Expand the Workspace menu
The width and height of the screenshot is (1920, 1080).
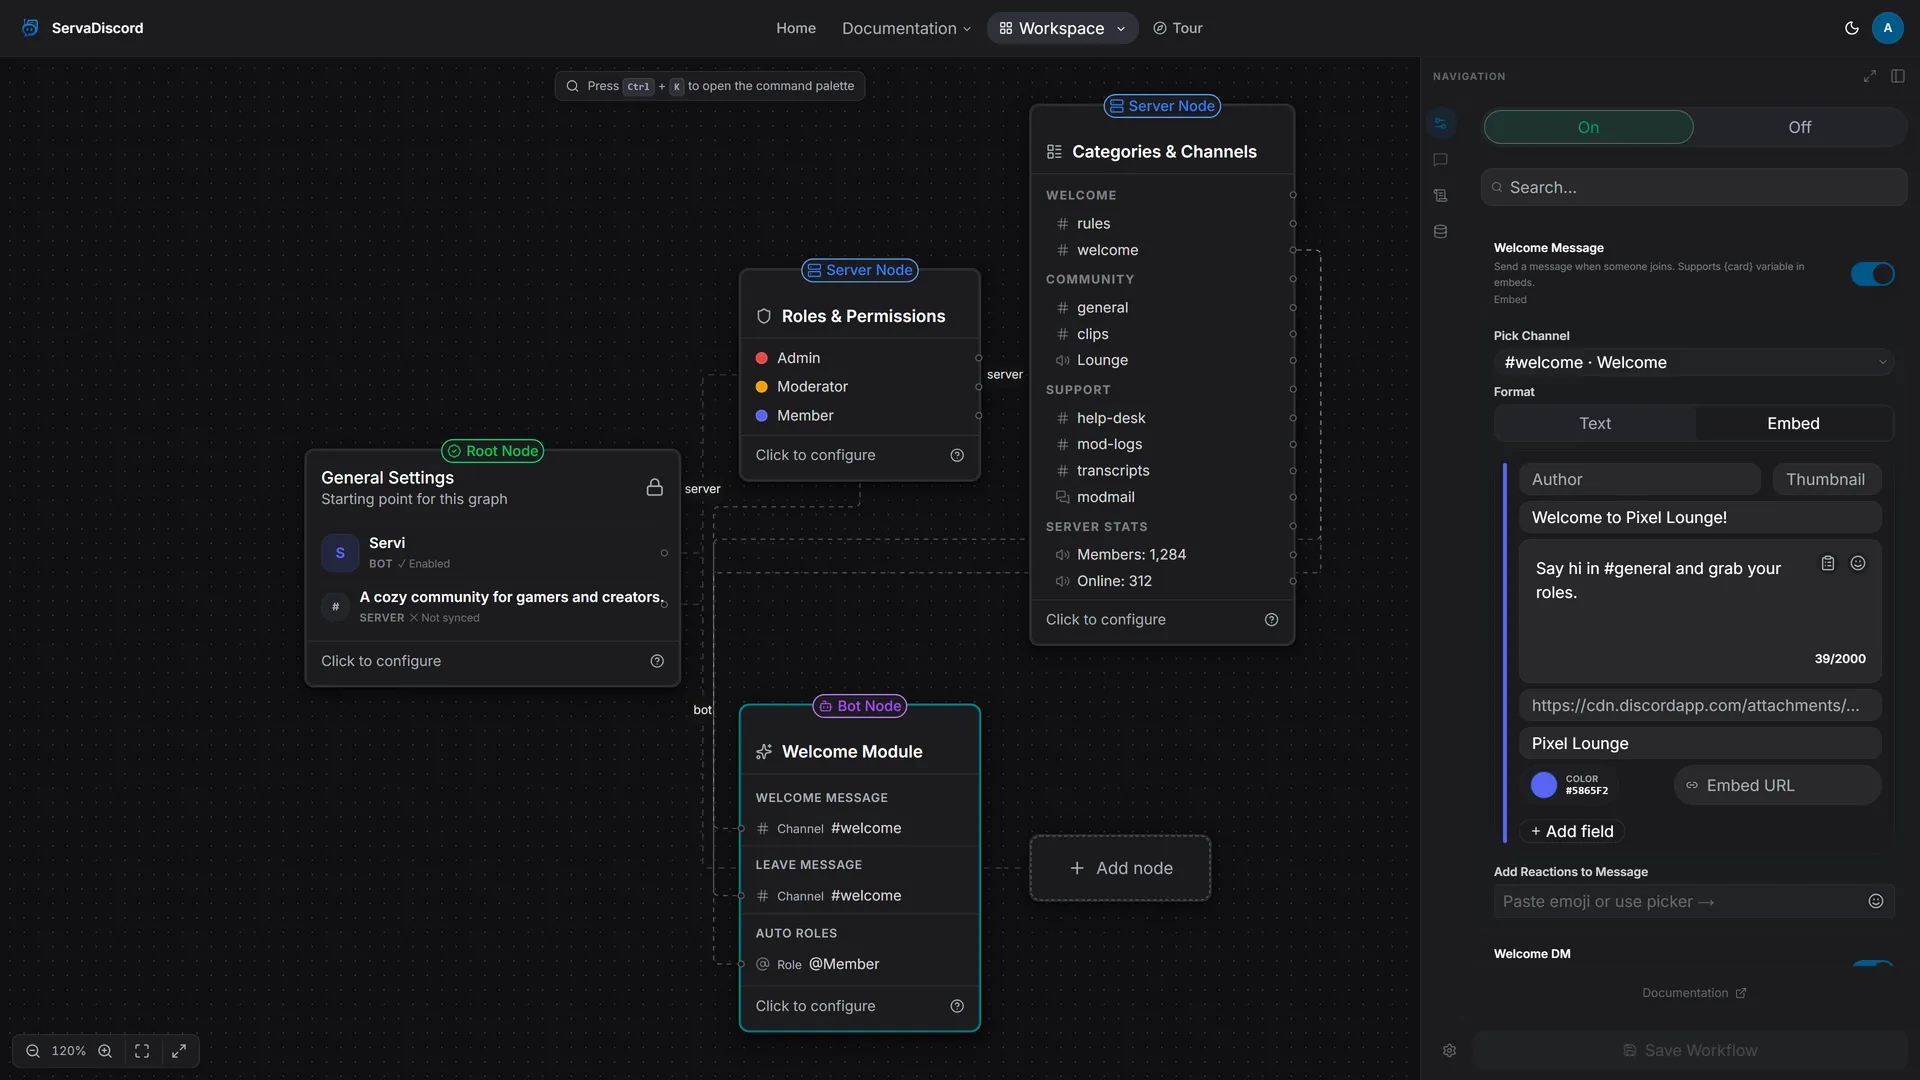coord(1062,28)
